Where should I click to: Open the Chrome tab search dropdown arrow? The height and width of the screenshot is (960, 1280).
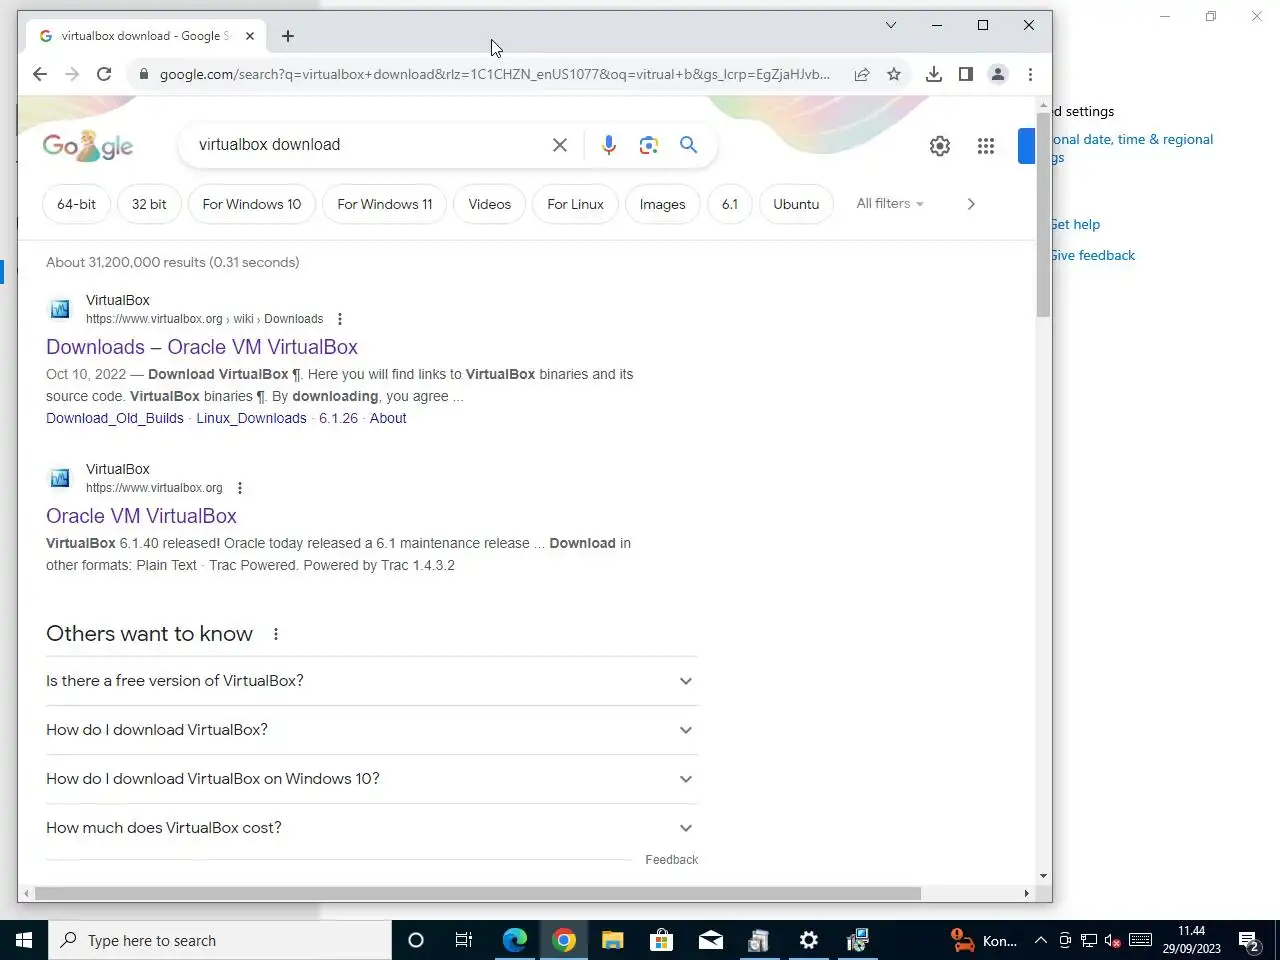[891, 25]
